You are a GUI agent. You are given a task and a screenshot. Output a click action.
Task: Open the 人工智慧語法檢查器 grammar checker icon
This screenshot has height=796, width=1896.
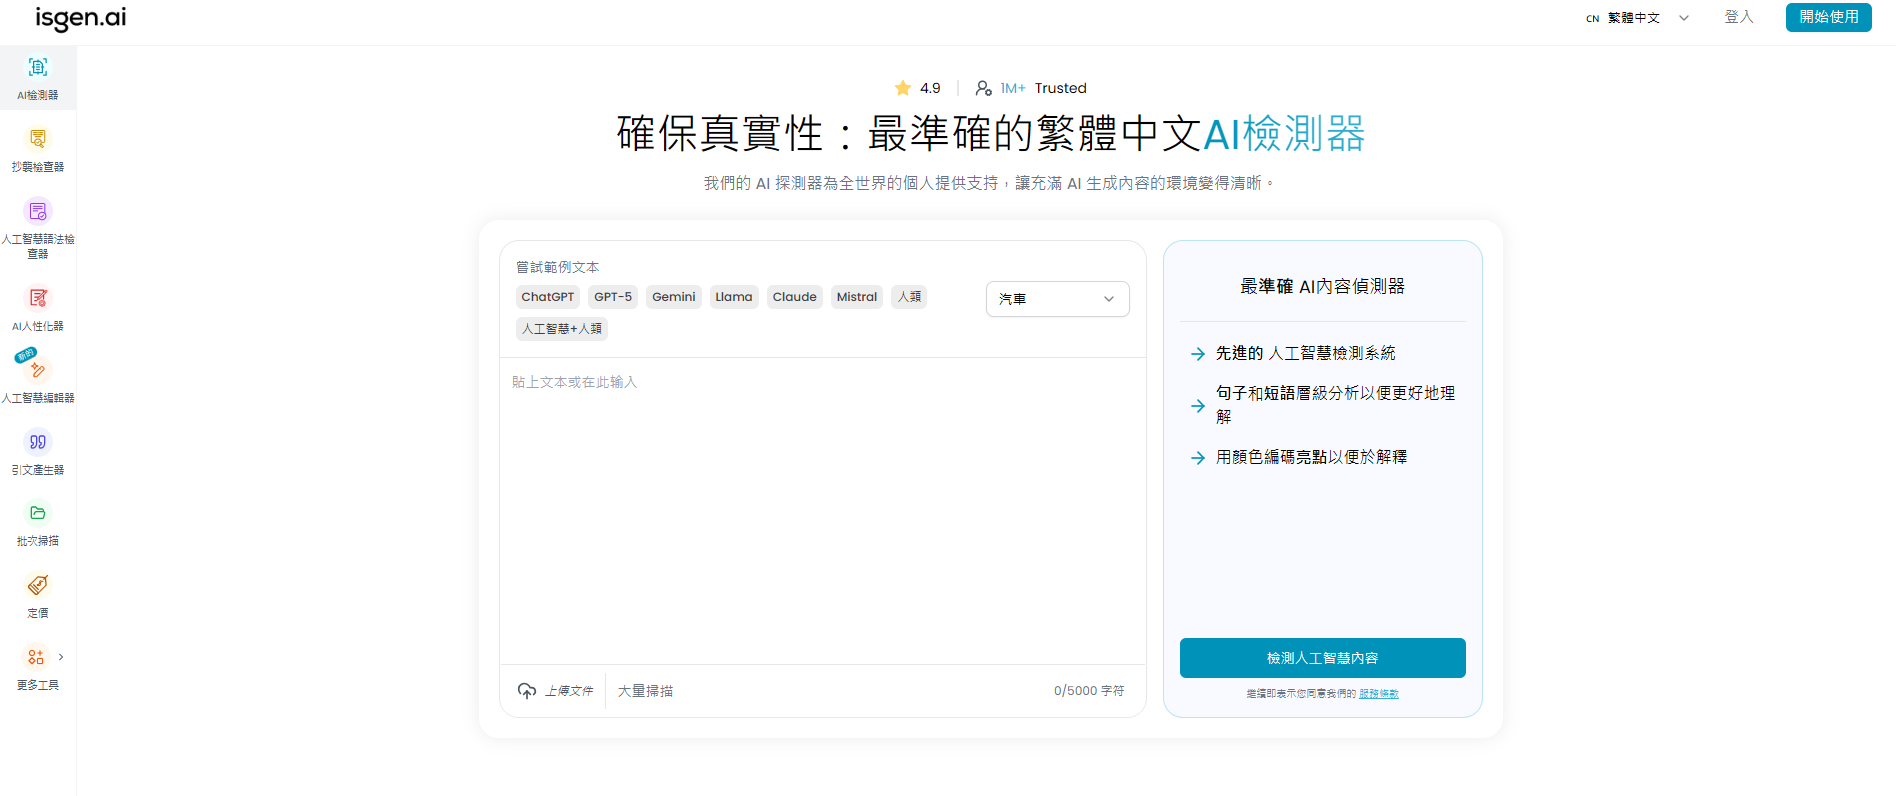tap(38, 211)
